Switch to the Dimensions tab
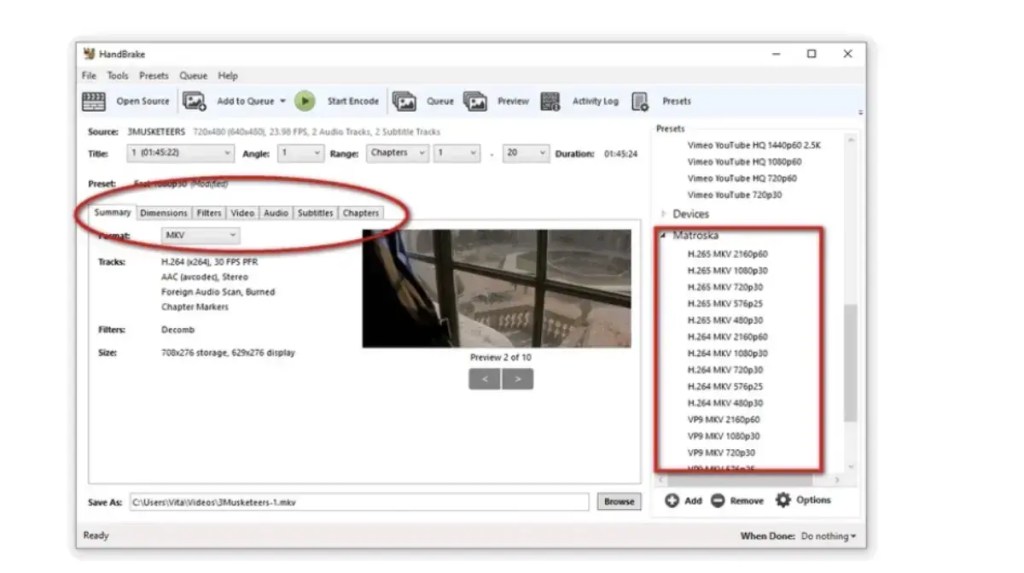The image size is (1024, 573). pos(163,213)
